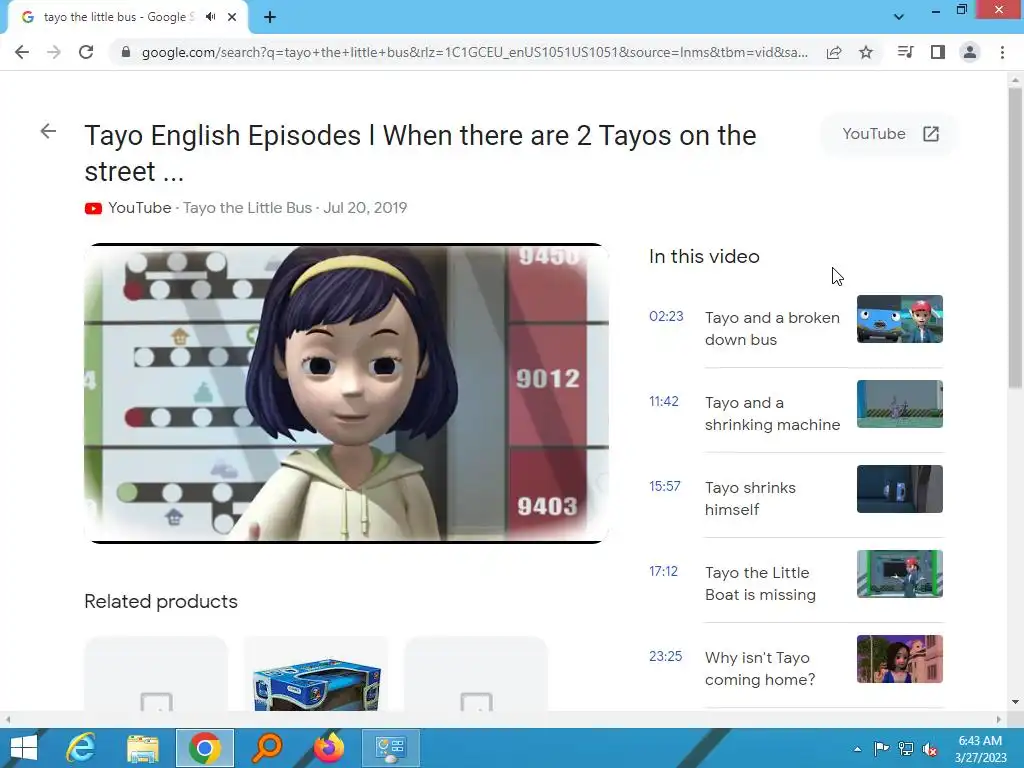Jump to 11:42 timestamp
Image resolution: width=1024 pixels, height=768 pixels.
click(x=664, y=402)
